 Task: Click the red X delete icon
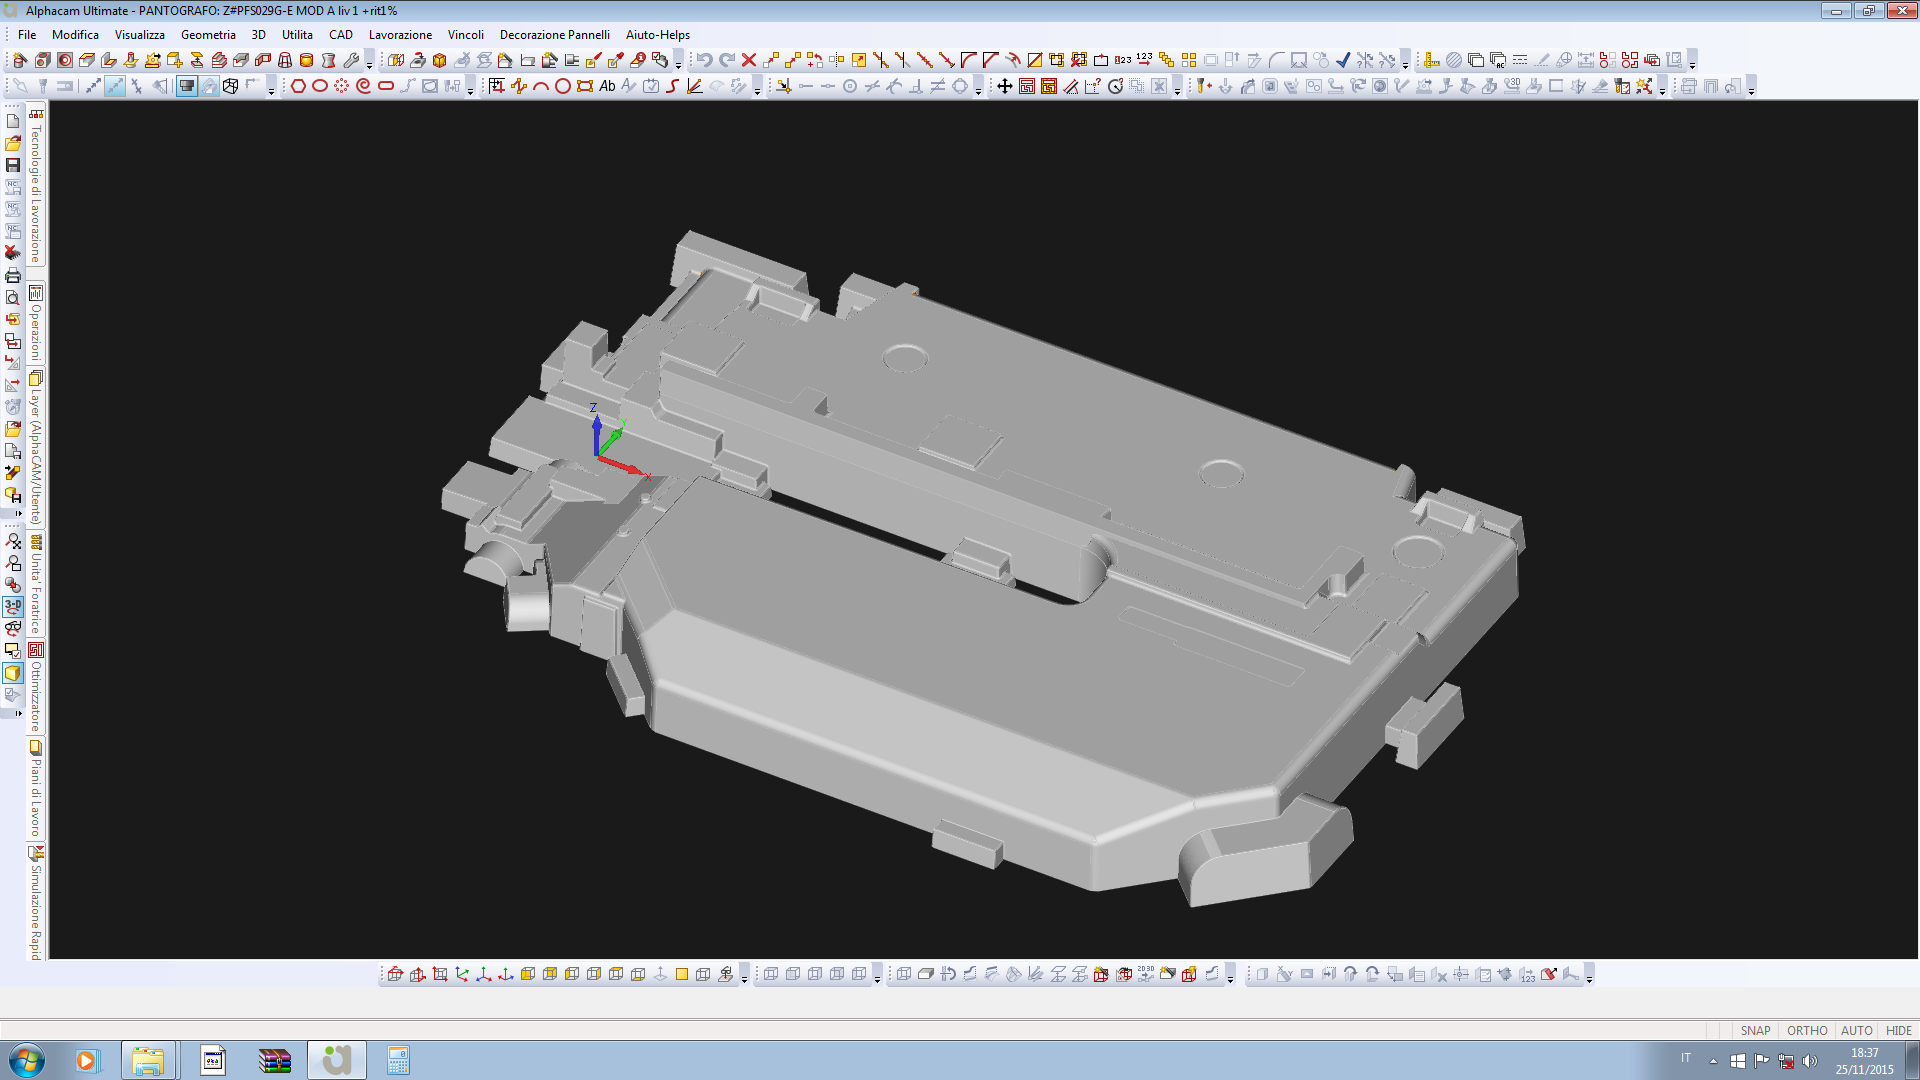click(x=748, y=60)
